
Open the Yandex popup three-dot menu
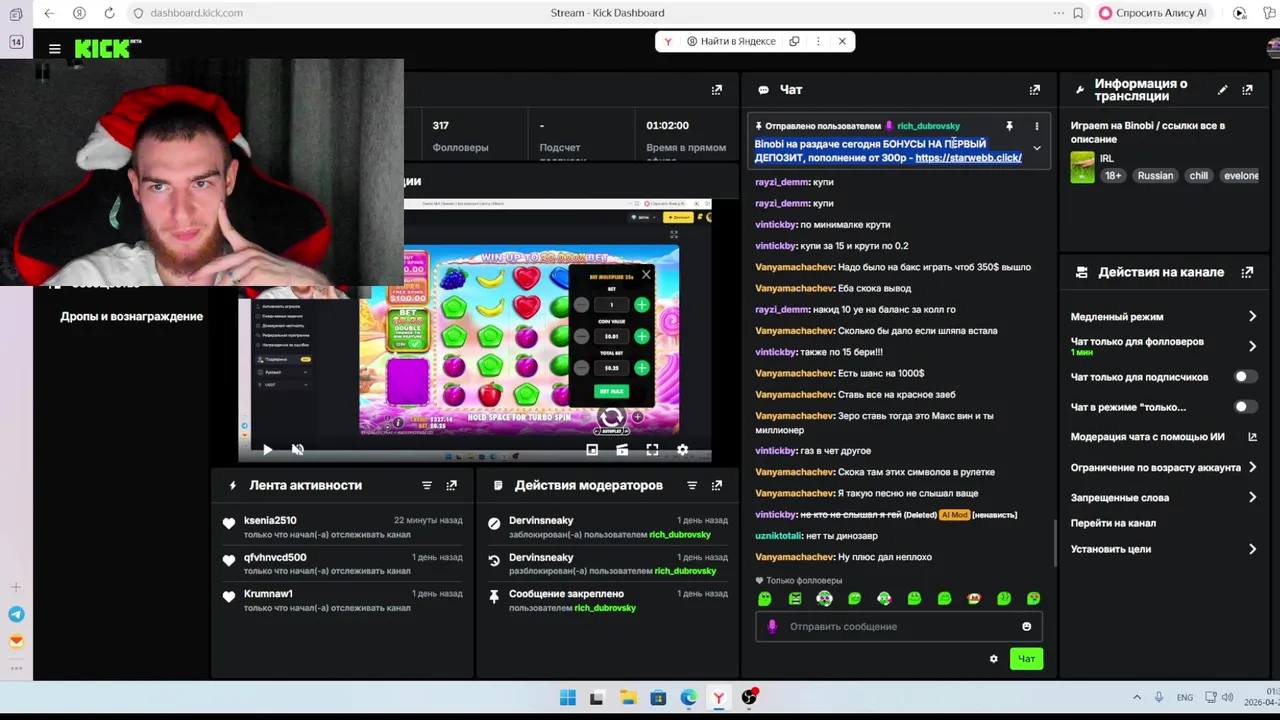pyautogui.click(x=818, y=41)
